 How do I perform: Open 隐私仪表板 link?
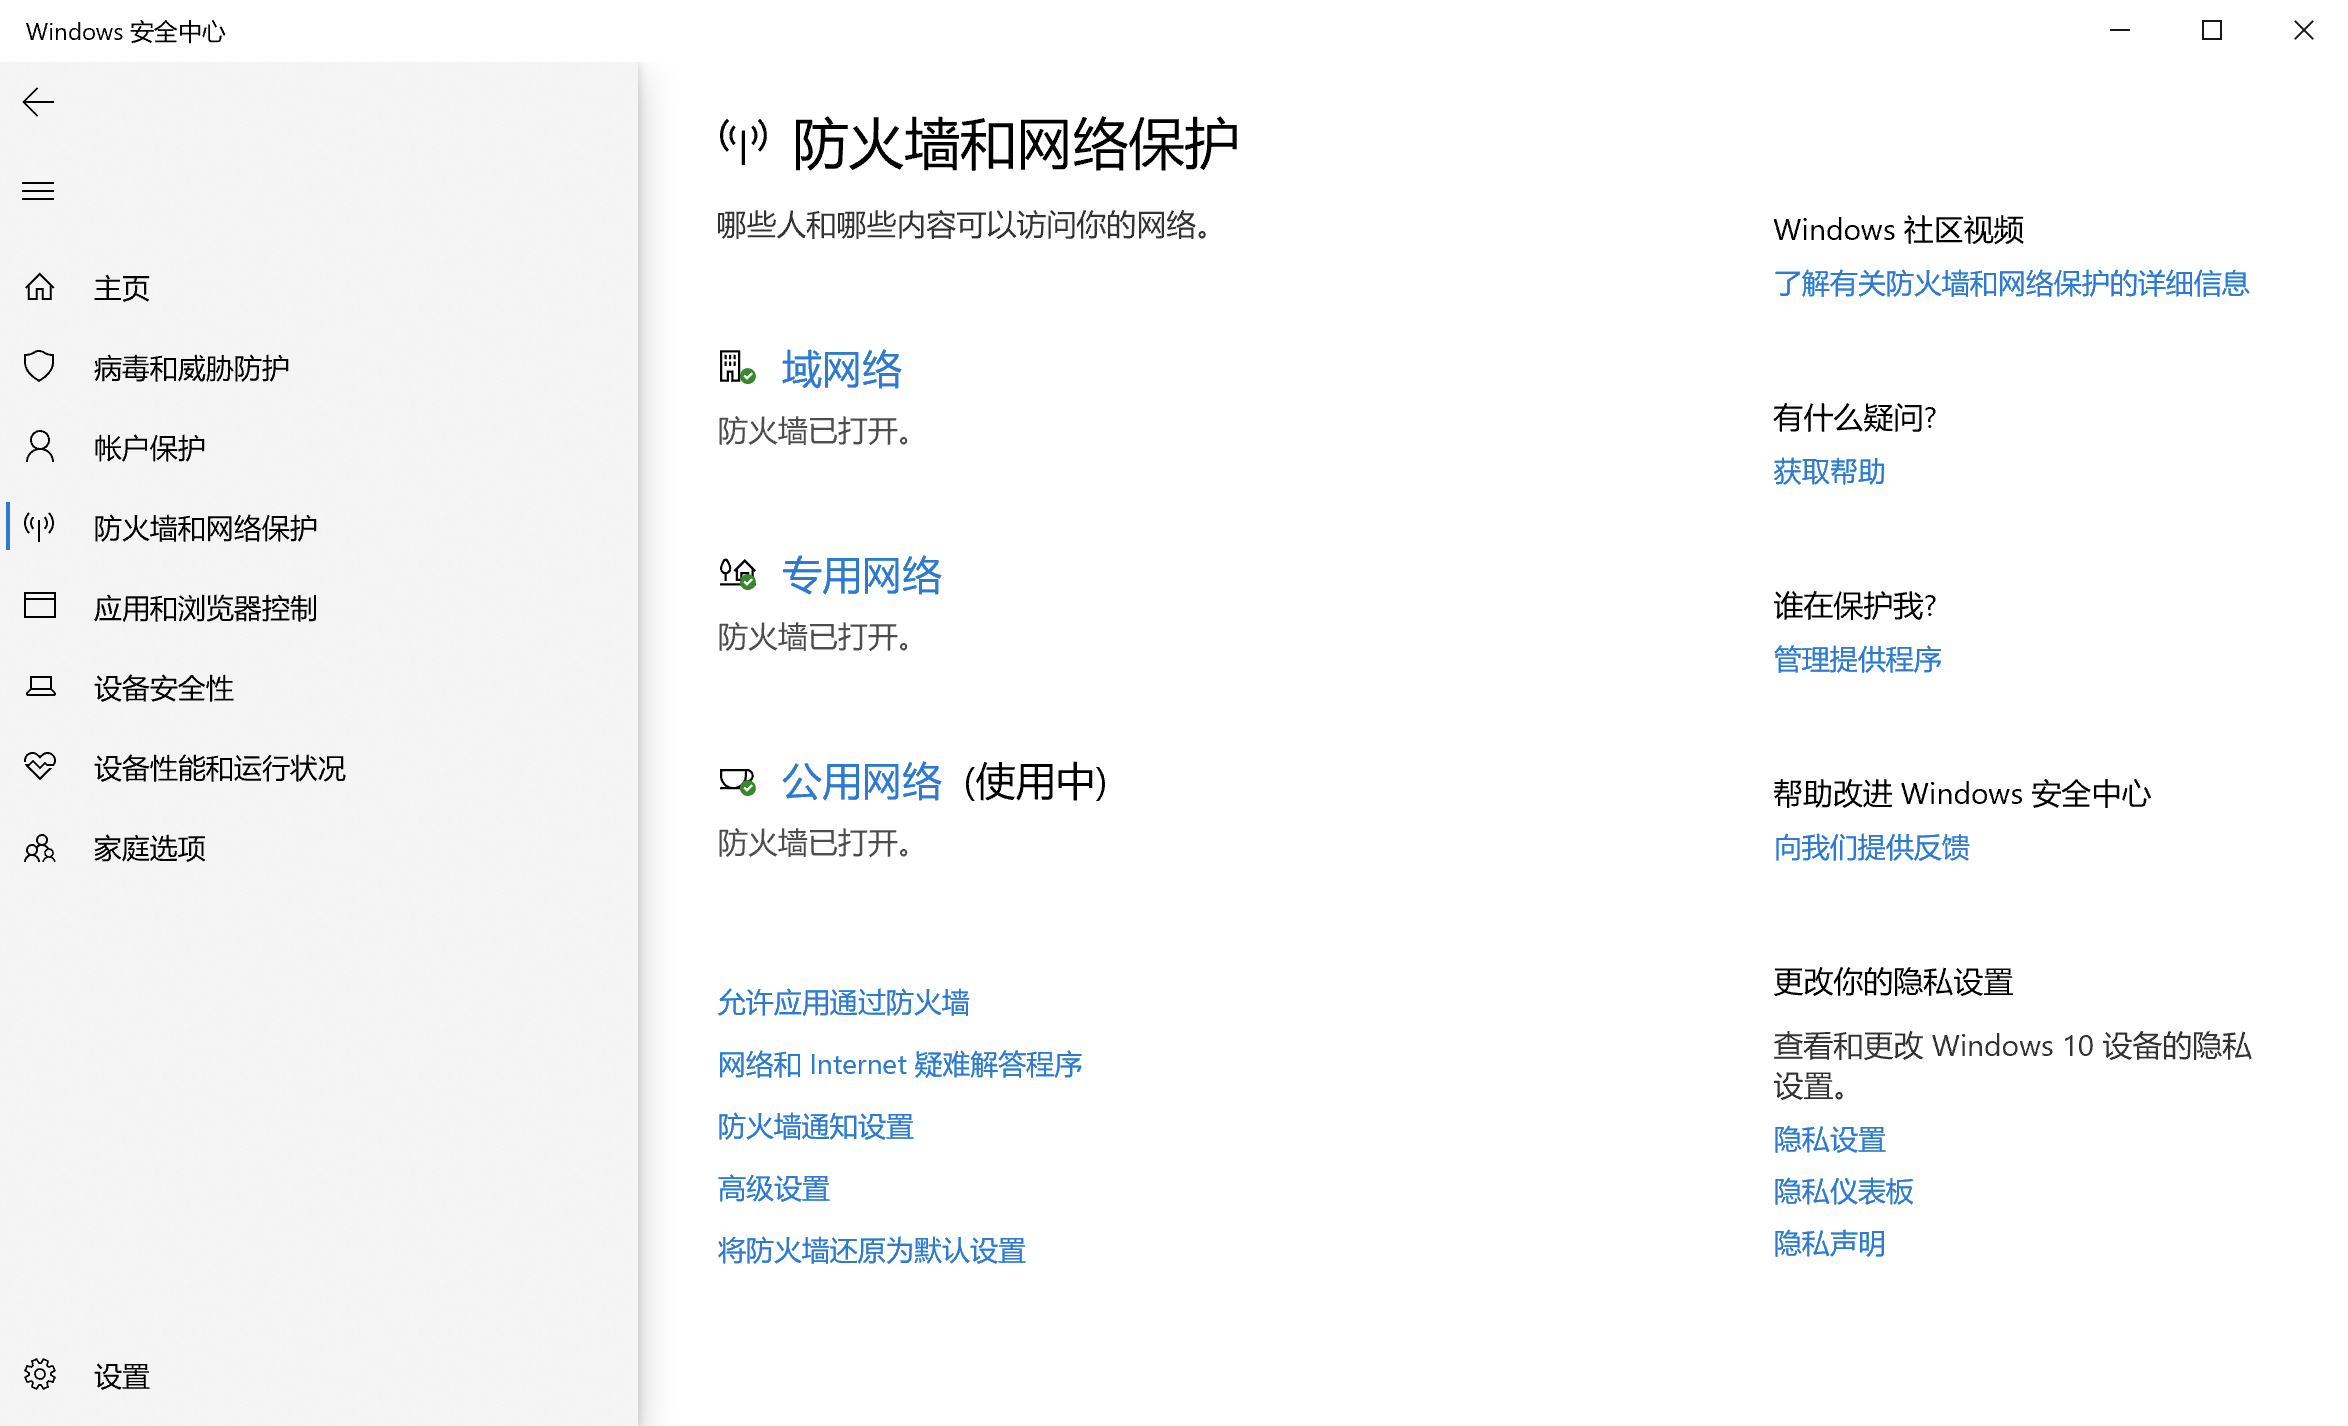point(1843,1192)
